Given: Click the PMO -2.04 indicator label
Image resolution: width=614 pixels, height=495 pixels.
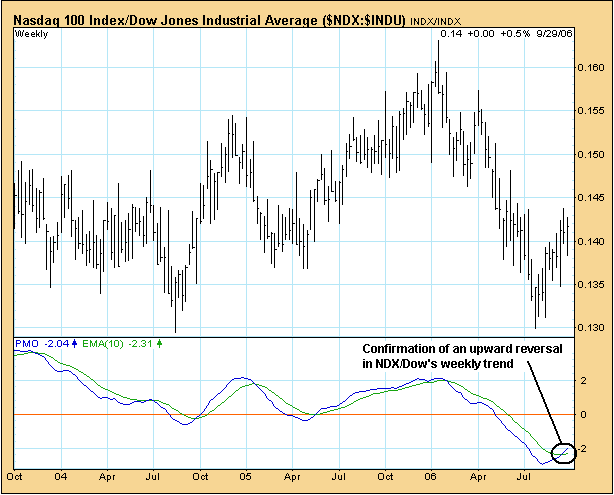Looking at the screenshot, I should pos(40,344).
